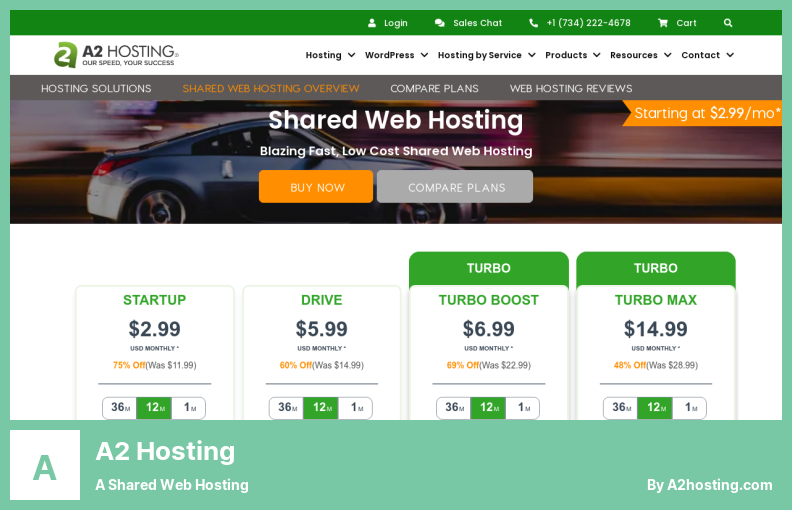Click the STARTUP plan title
Image resolution: width=792 pixels, height=510 pixels.
(155, 300)
